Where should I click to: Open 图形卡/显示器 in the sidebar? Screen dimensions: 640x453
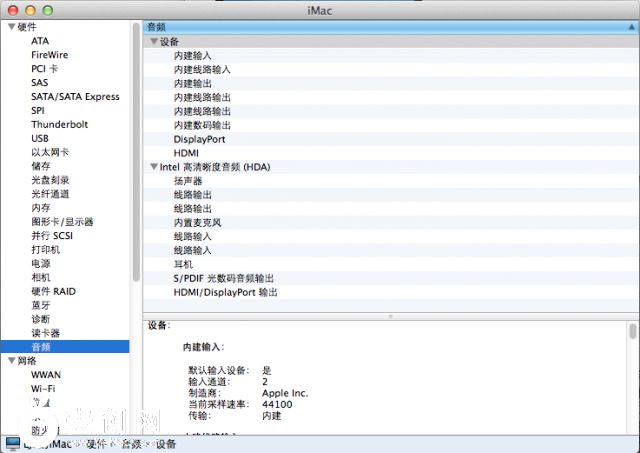(x=62, y=222)
